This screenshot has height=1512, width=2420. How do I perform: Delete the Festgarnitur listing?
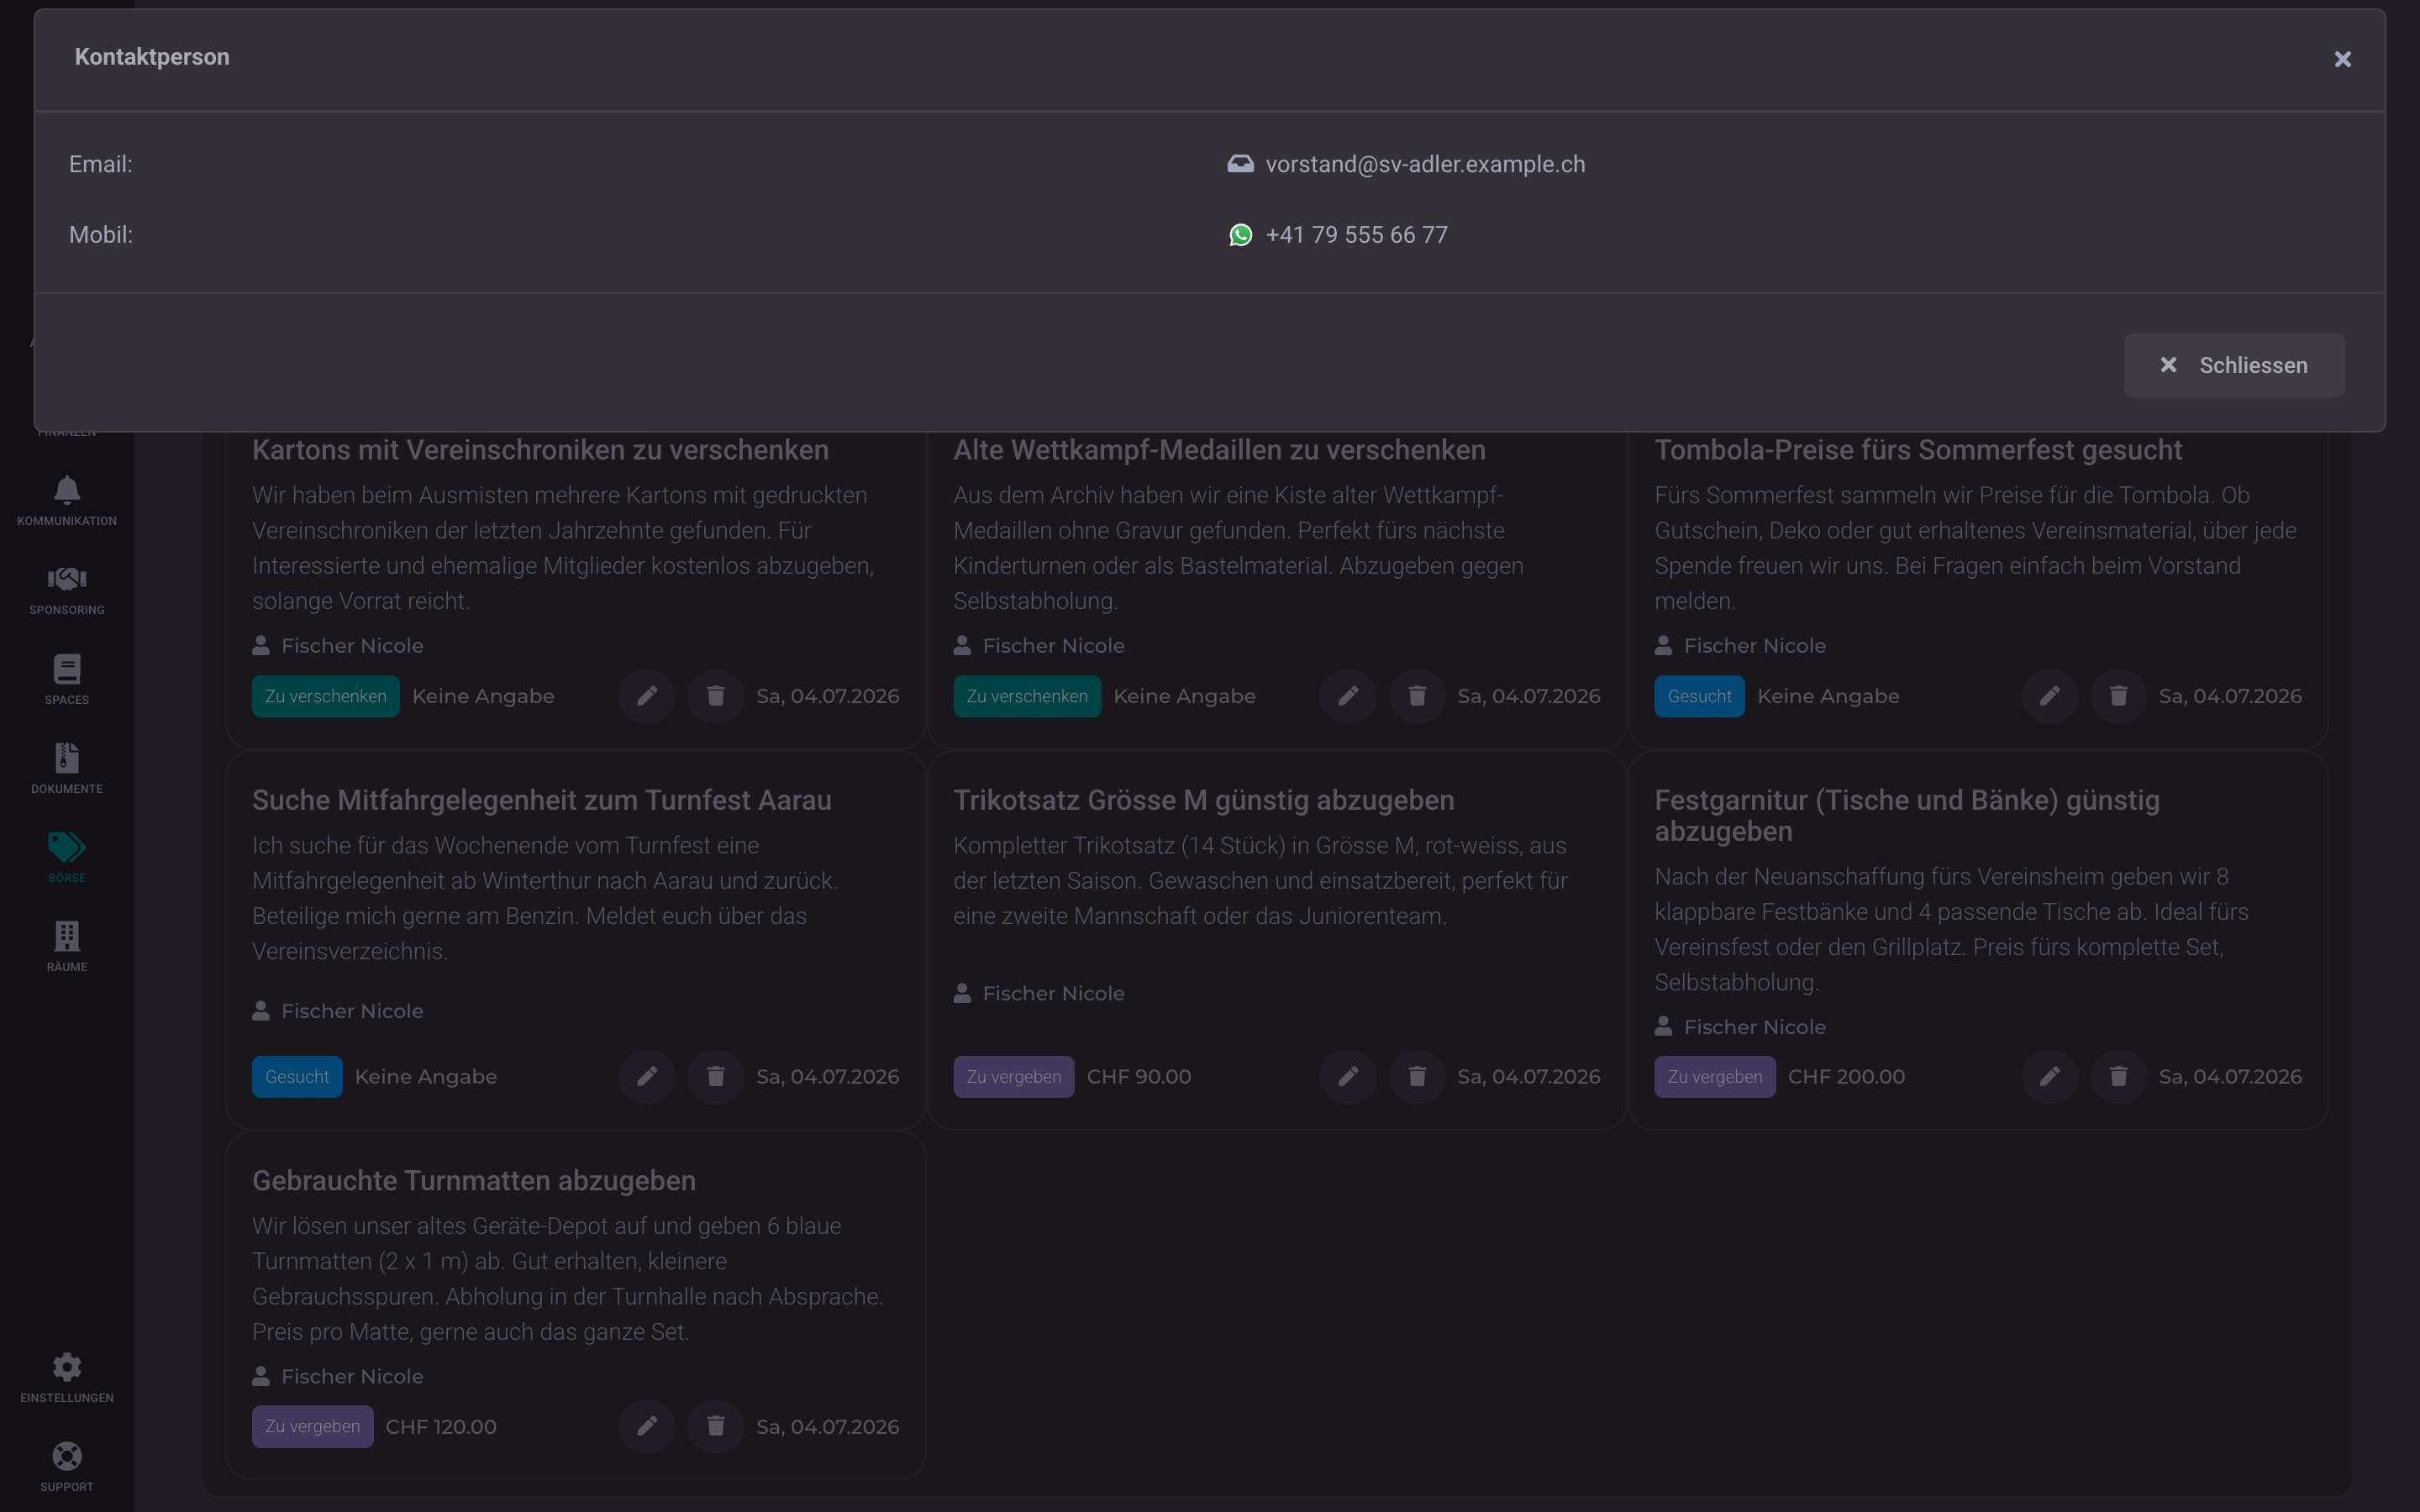(2118, 1077)
